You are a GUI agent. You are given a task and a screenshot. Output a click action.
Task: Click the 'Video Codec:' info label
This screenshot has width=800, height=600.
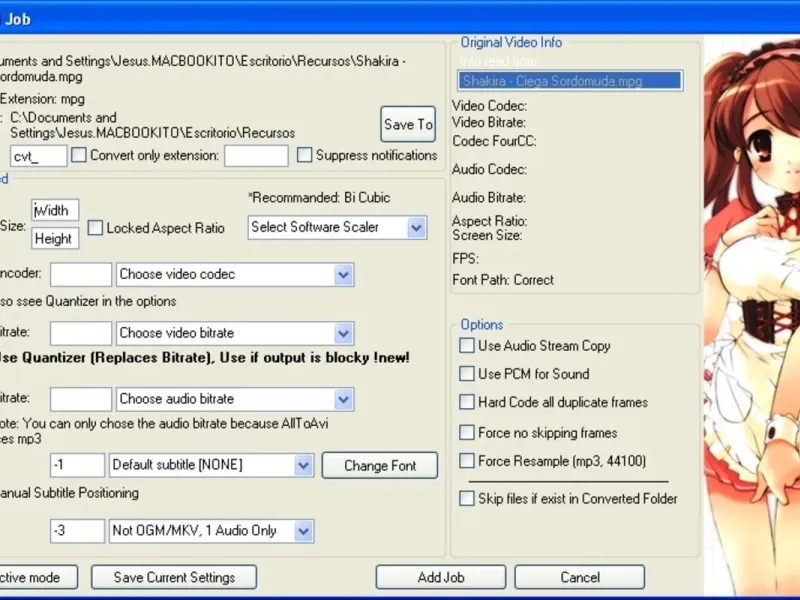489,106
